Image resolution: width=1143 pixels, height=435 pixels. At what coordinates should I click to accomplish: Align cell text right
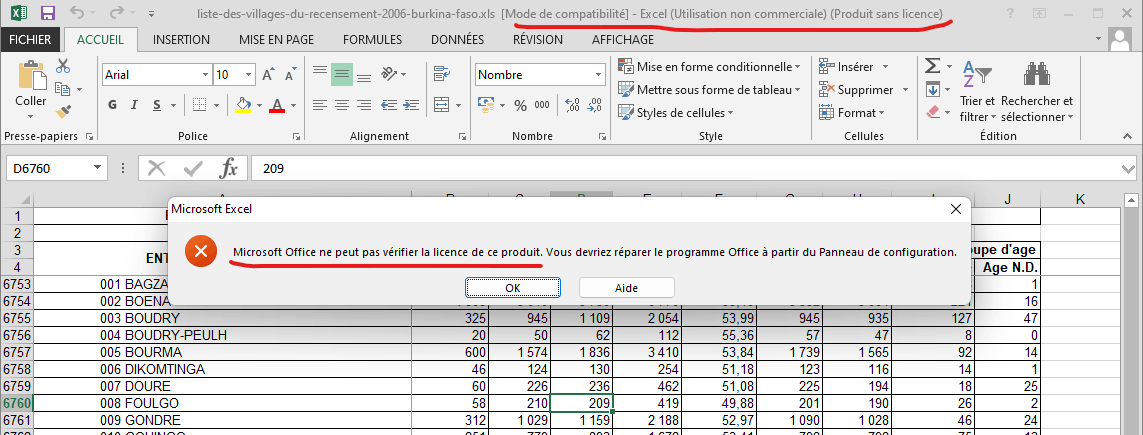pos(364,105)
